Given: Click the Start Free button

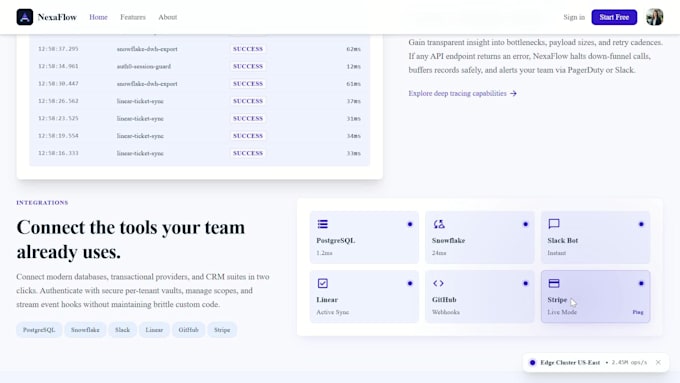Looking at the screenshot, I should tap(614, 17).
